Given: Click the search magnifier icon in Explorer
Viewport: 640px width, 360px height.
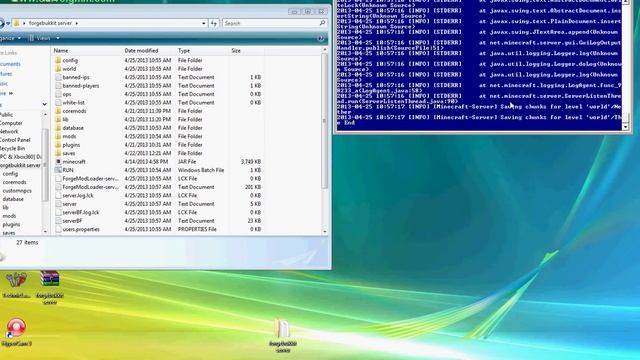Looking at the screenshot, I should [x=322, y=23].
